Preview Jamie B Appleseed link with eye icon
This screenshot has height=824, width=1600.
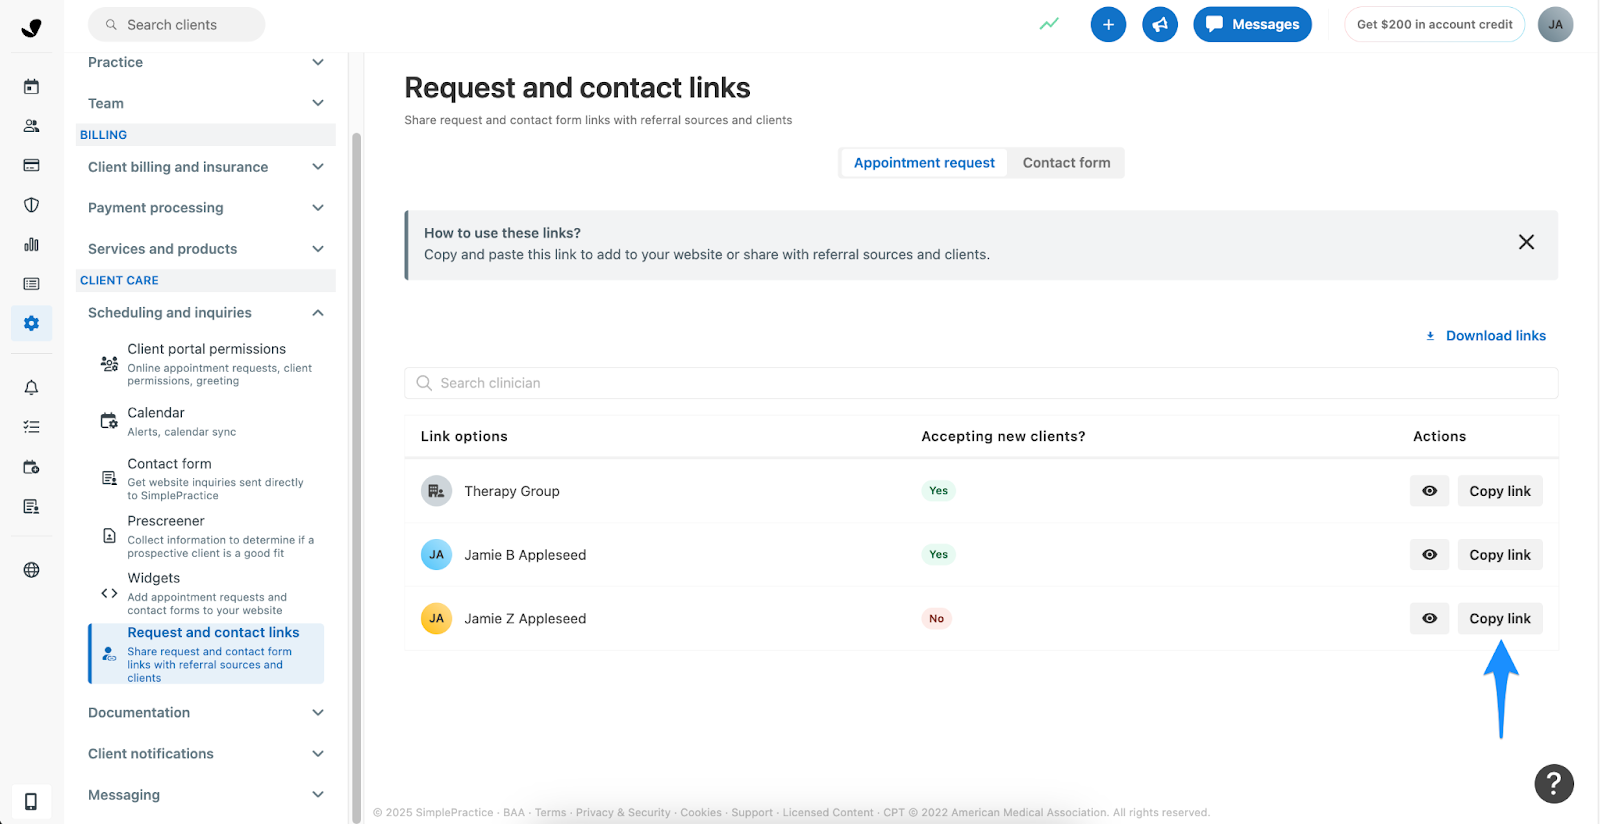(x=1429, y=555)
